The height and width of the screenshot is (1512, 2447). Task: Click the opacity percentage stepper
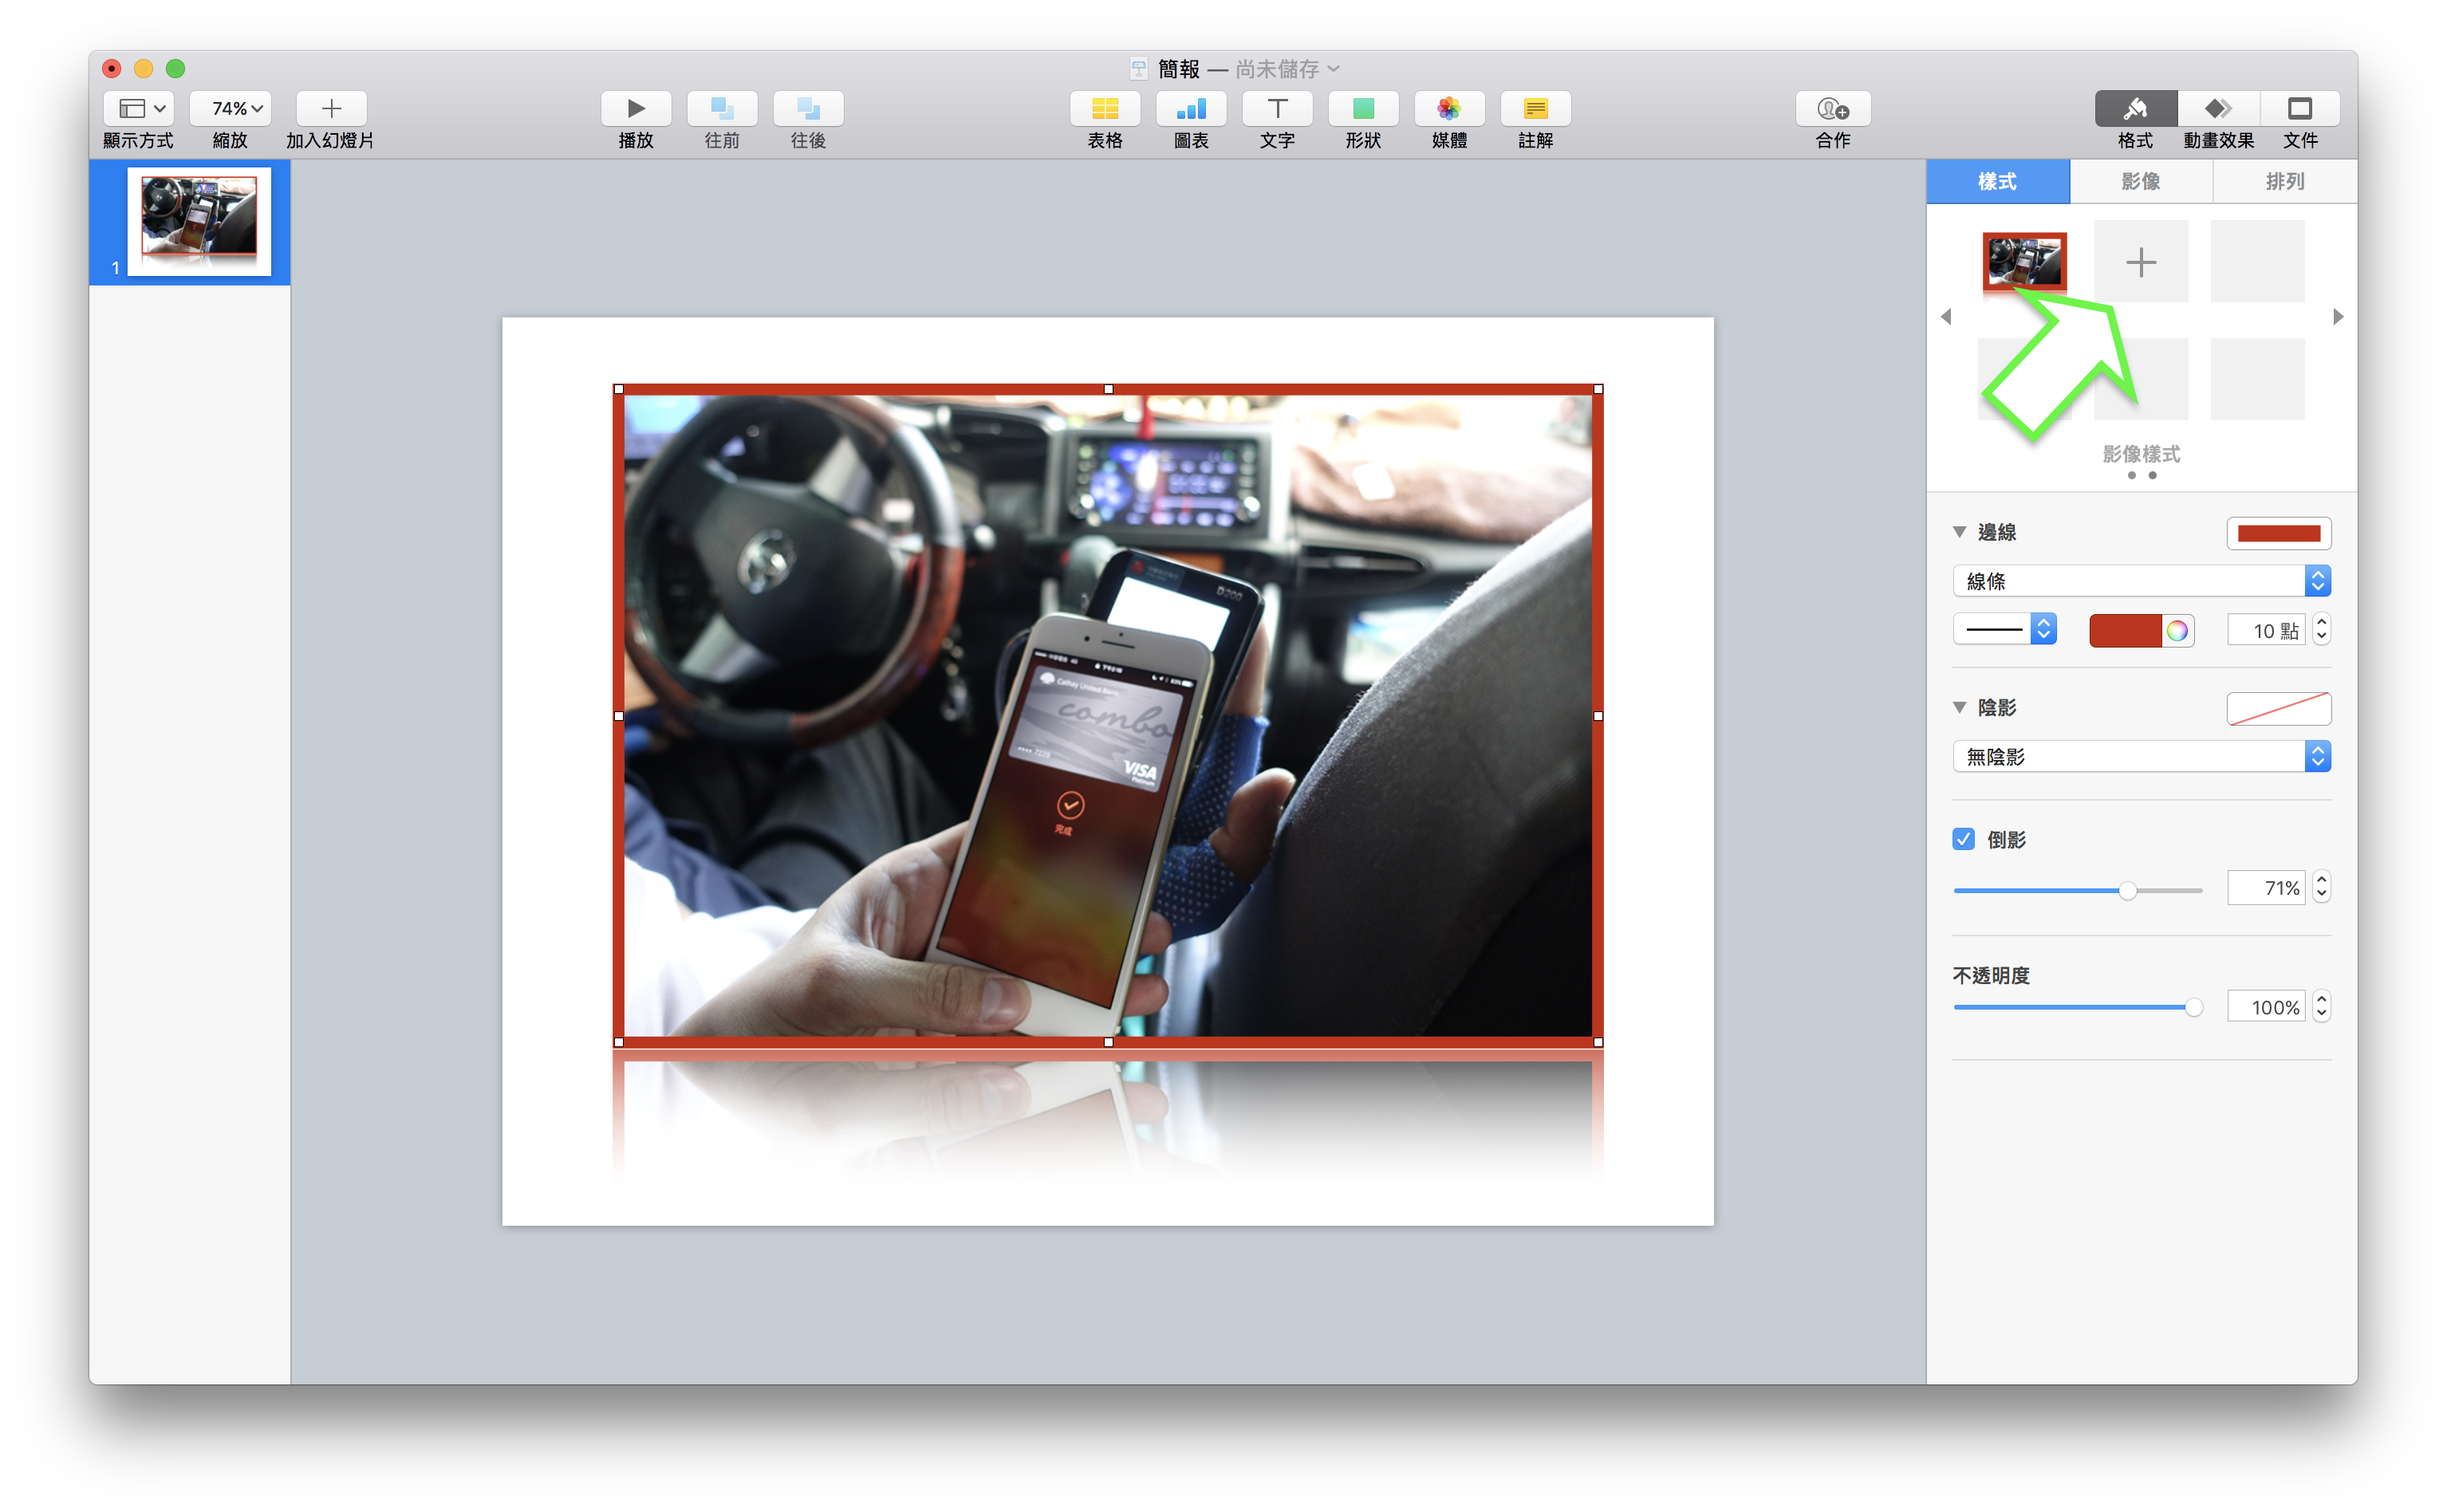2322,1007
